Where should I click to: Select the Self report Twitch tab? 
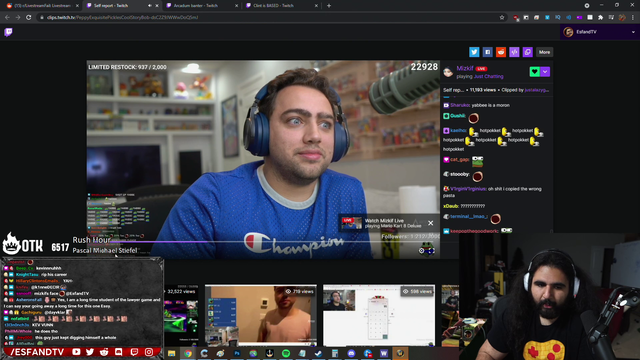[x=111, y=6]
